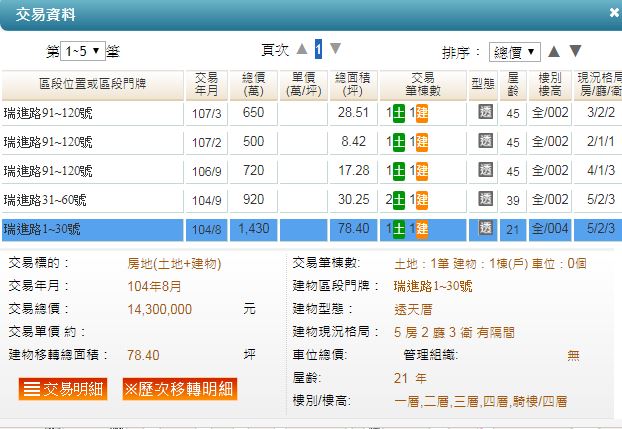Select row 瑞進路31~60號
The width and height of the screenshot is (622, 429).
click(x=311, y=200)
